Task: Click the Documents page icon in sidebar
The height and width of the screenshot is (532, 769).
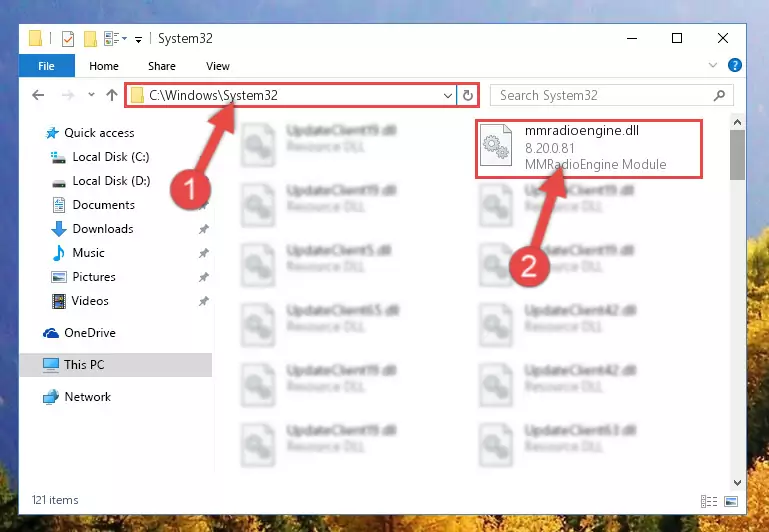Action: point(59,205)
